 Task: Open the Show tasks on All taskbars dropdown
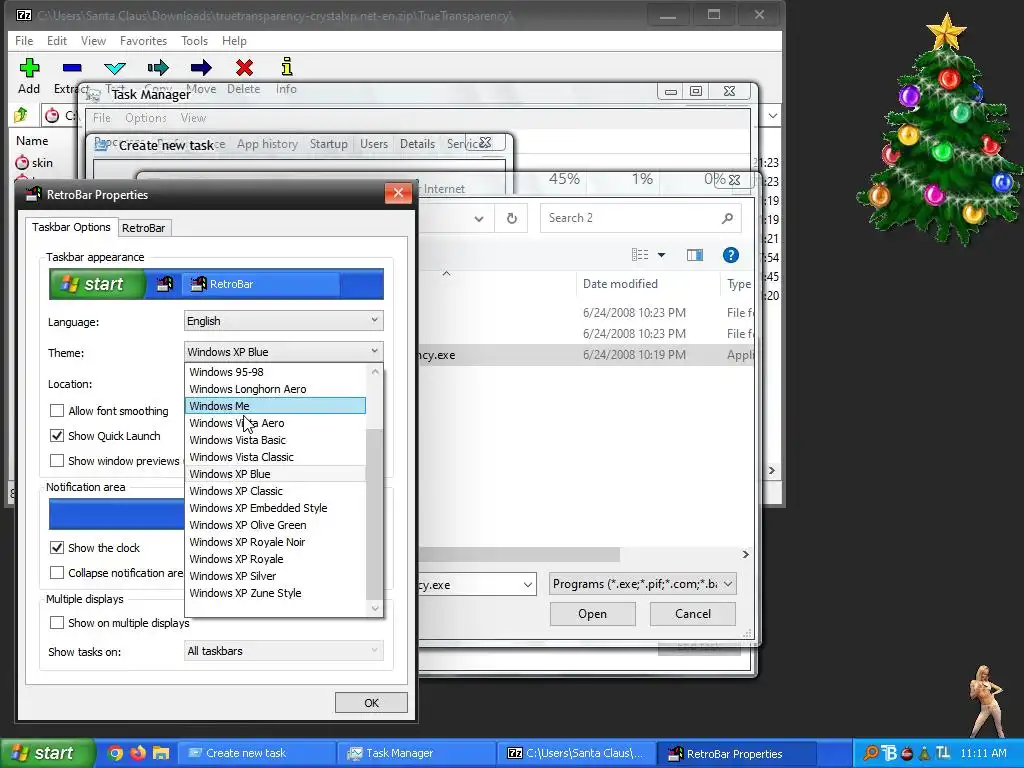tap(283, 651)
